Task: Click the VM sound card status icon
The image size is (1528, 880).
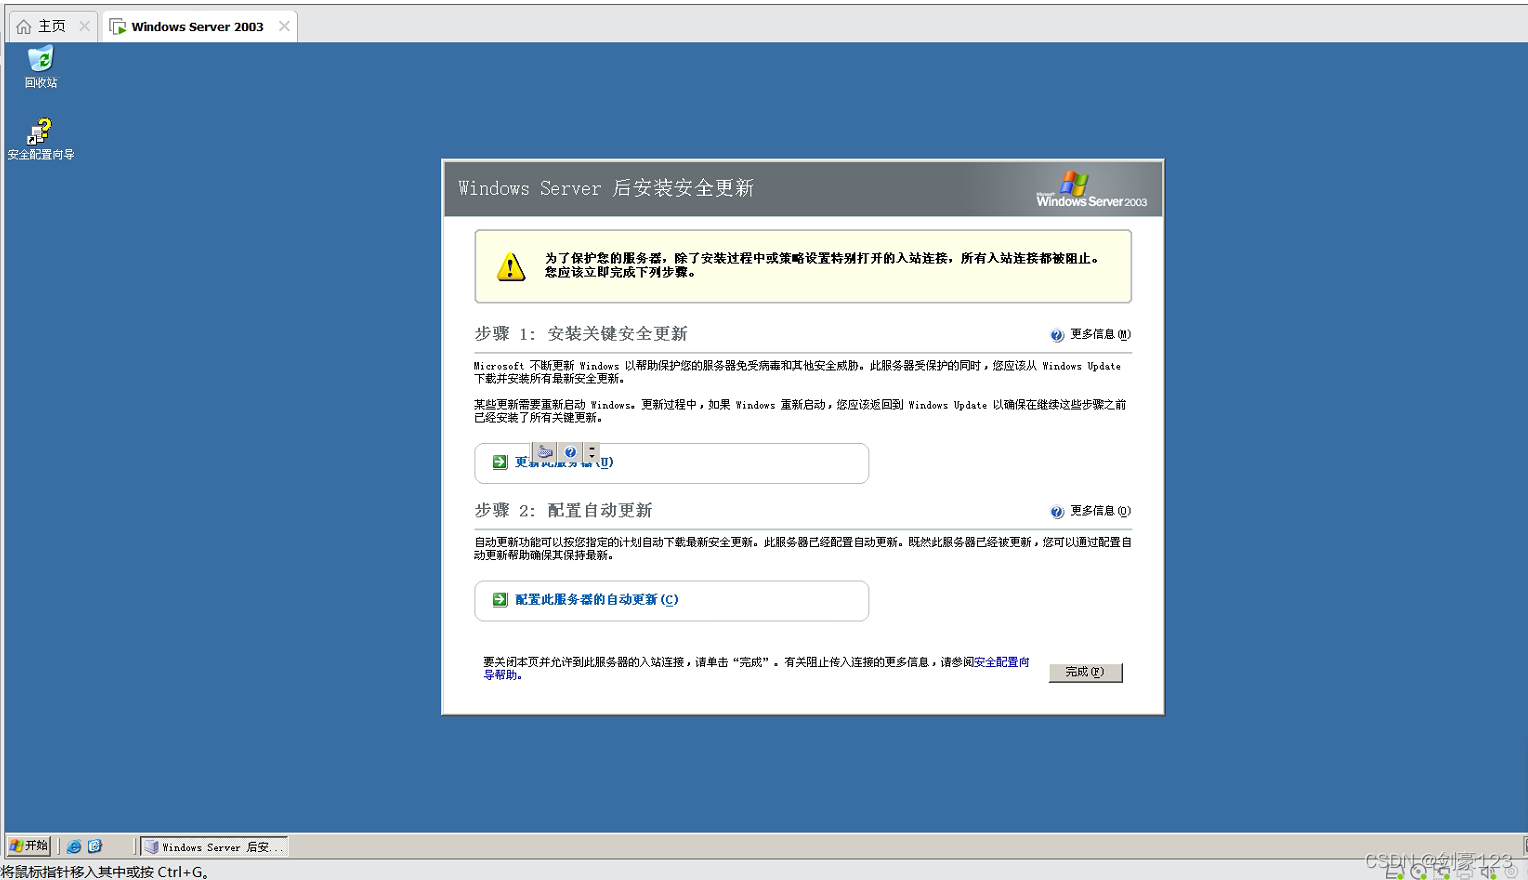Action: pyautogui.click(x=1487, y=872)
